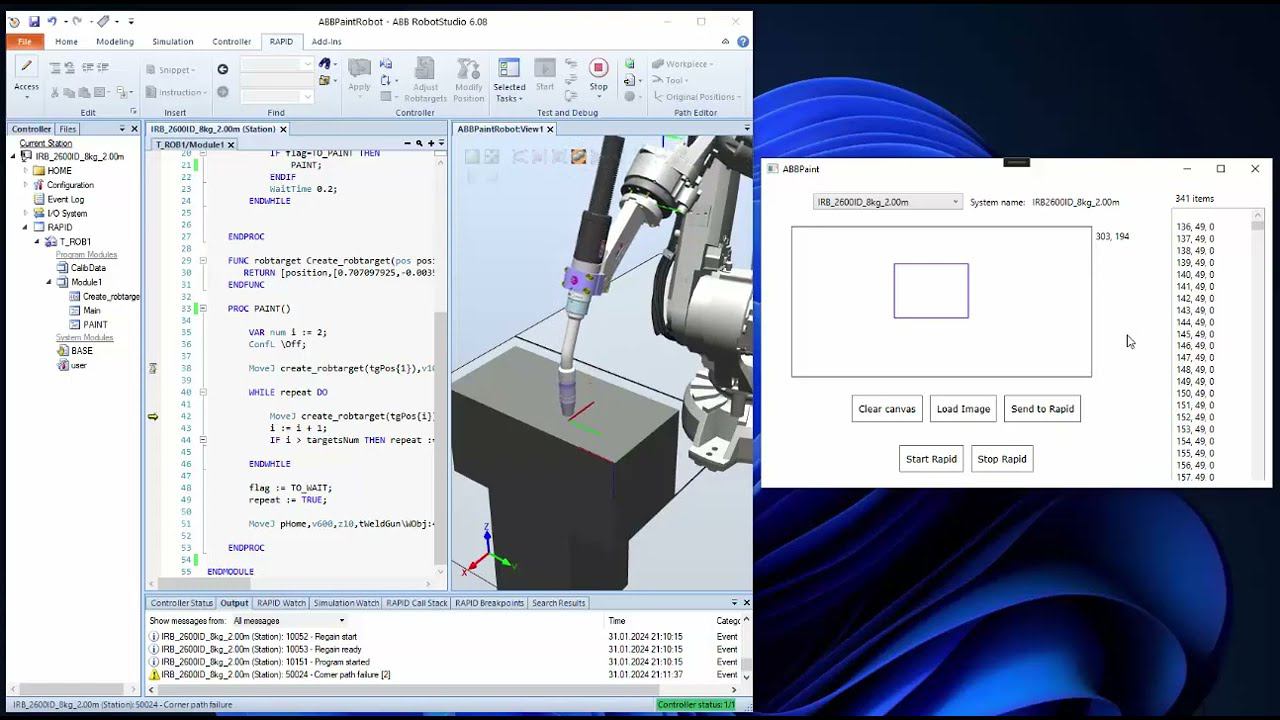Click Send to Rapid button
This screenshot has height=720, width=1280.
coord(1042,408)
